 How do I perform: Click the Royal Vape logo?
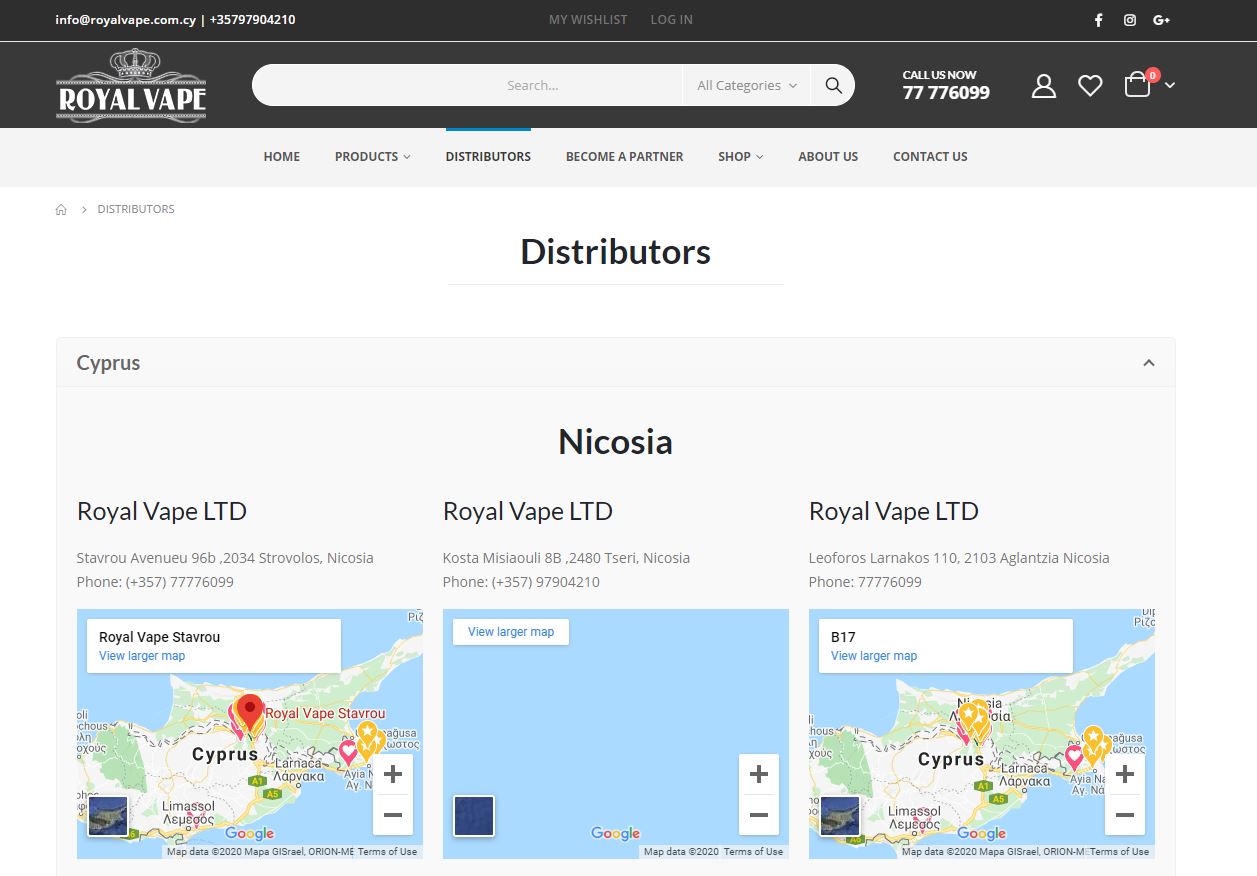pyautogui.click(x=131, y=86)
